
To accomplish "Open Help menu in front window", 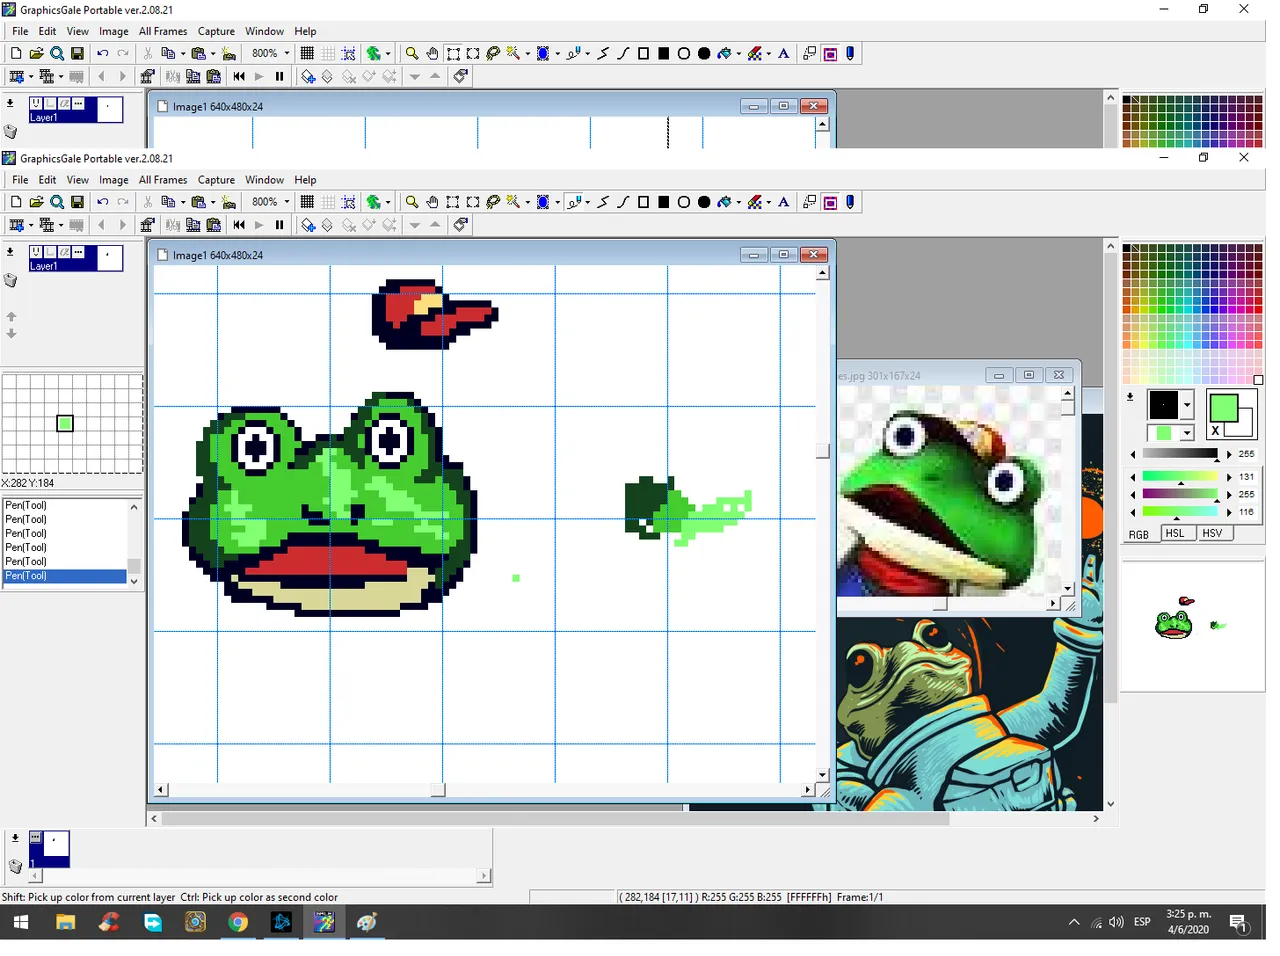I will [305, 180].
